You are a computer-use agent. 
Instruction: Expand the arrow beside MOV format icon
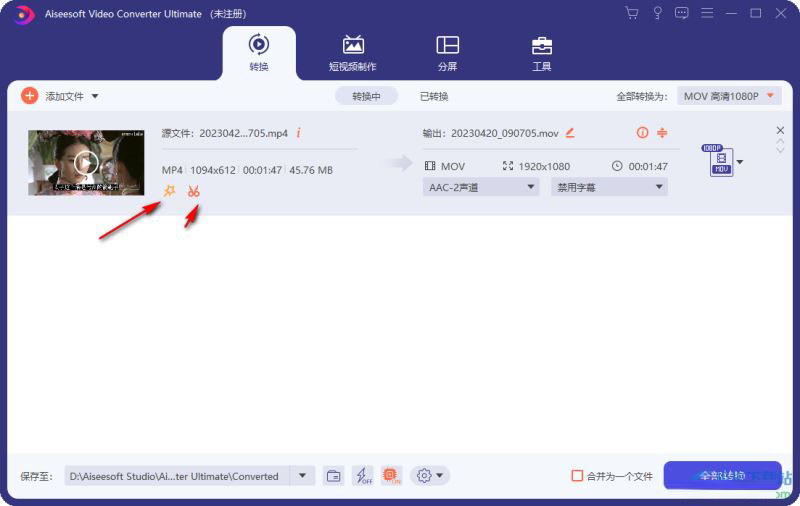(740, 162)
